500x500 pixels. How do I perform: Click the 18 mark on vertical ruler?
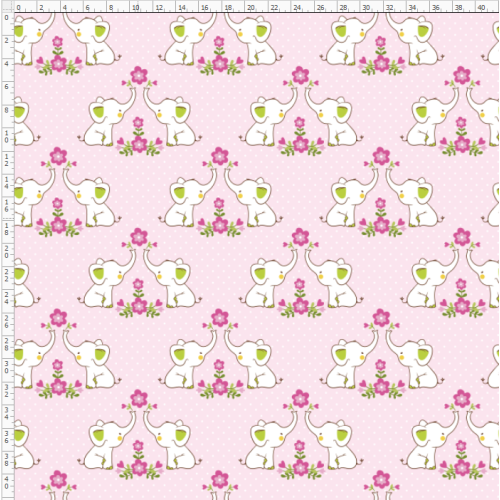point(6,229)
